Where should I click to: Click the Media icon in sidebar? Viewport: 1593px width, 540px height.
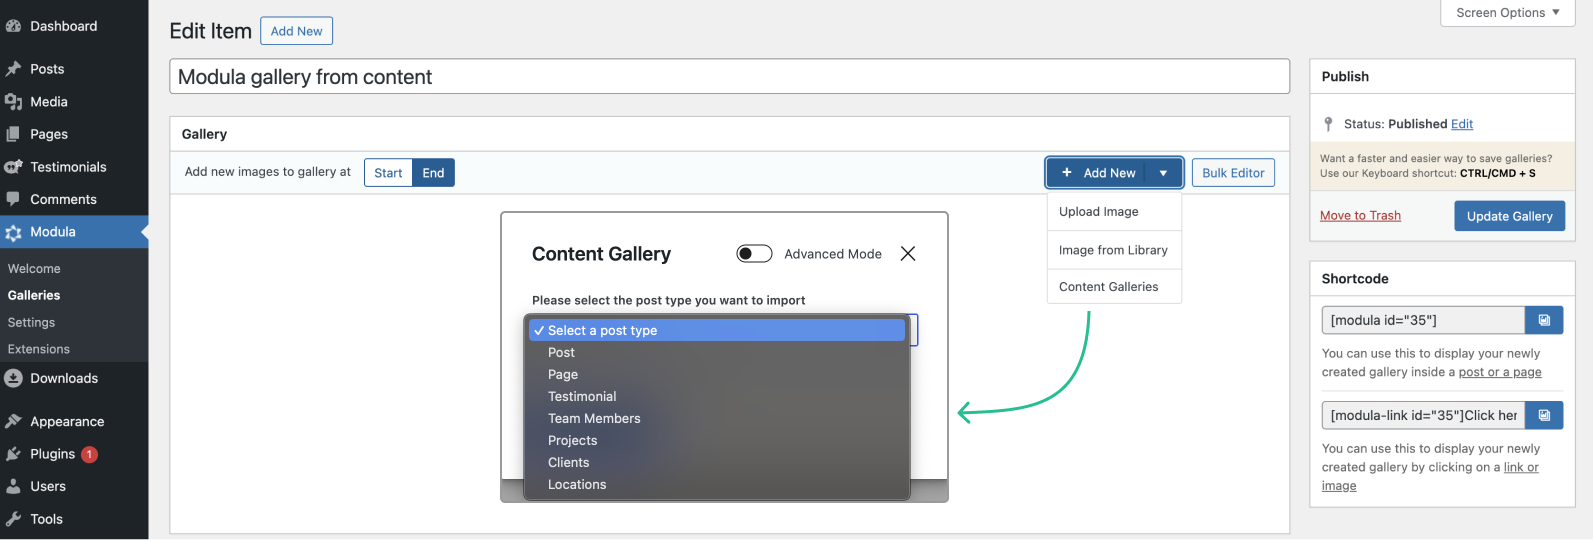[13, 102]
